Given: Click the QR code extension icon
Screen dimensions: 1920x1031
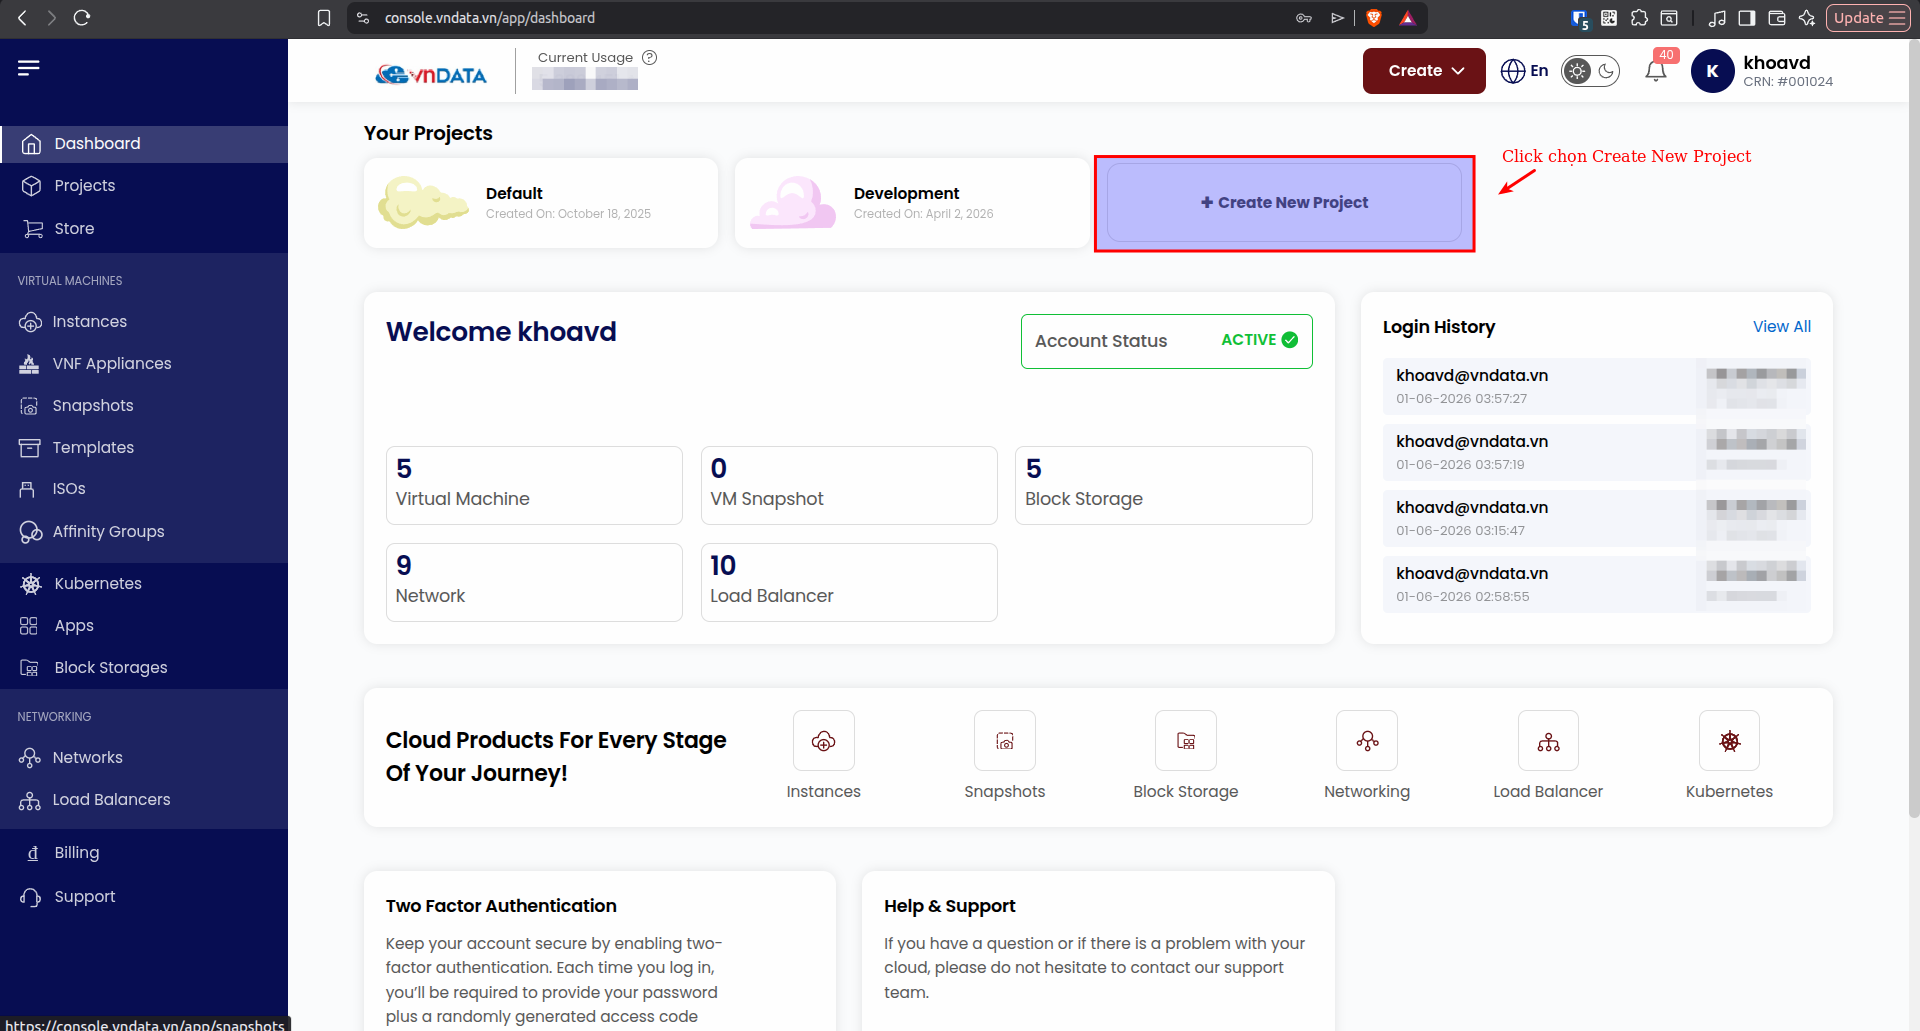Looking at the screenshot, I should (x=1609, y=18).
